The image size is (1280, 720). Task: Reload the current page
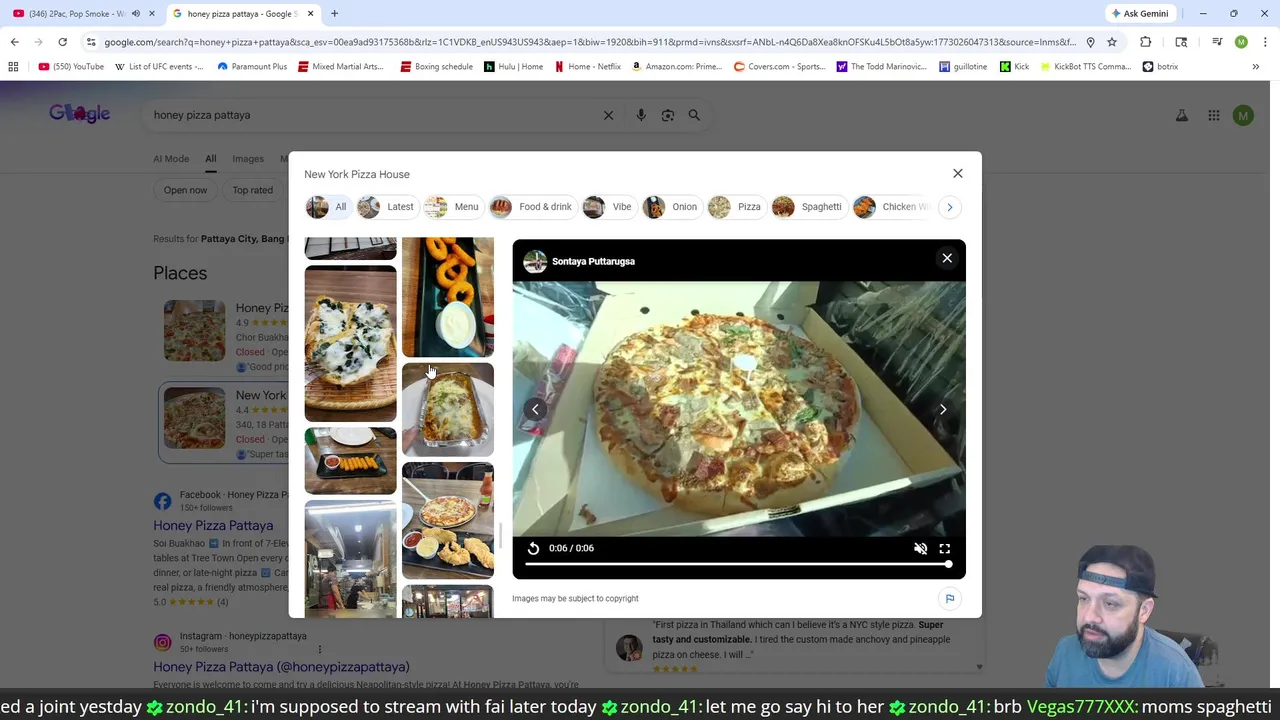(x=62, y=42)
